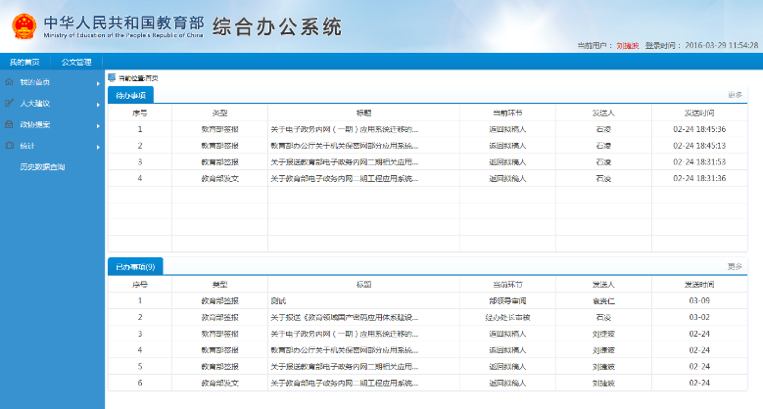Open the 我的首页 top navigation tab
This screenshot has width=763, height=409.
pos(24,62)
